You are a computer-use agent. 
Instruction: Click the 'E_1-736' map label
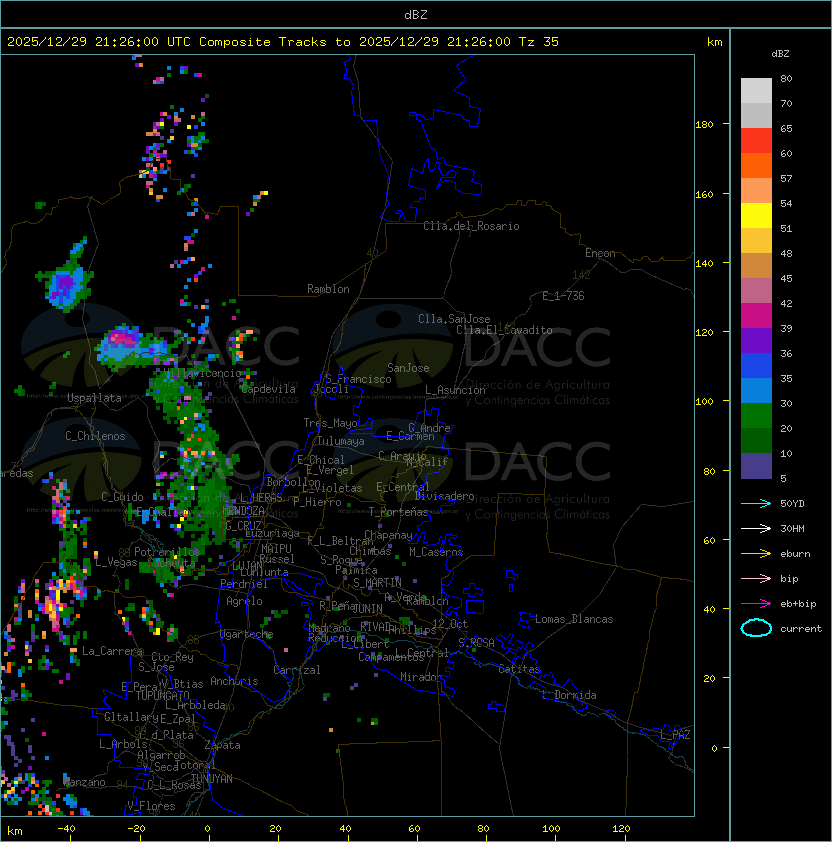(x=563, y=296)
